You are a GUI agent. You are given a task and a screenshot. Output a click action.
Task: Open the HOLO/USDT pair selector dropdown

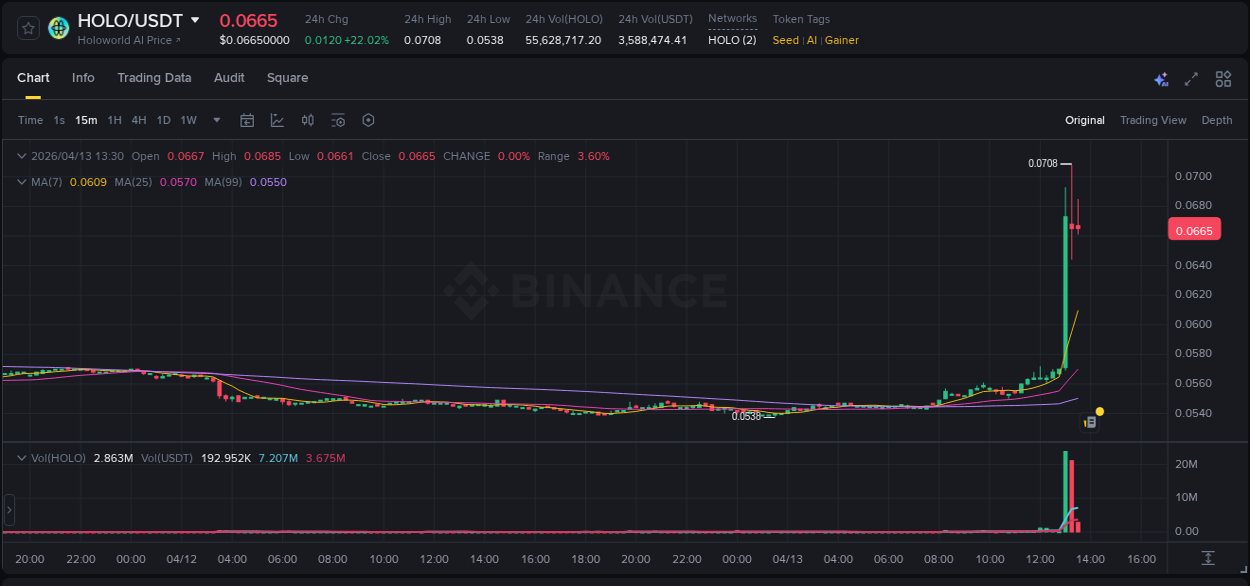[x=195, y=20]
